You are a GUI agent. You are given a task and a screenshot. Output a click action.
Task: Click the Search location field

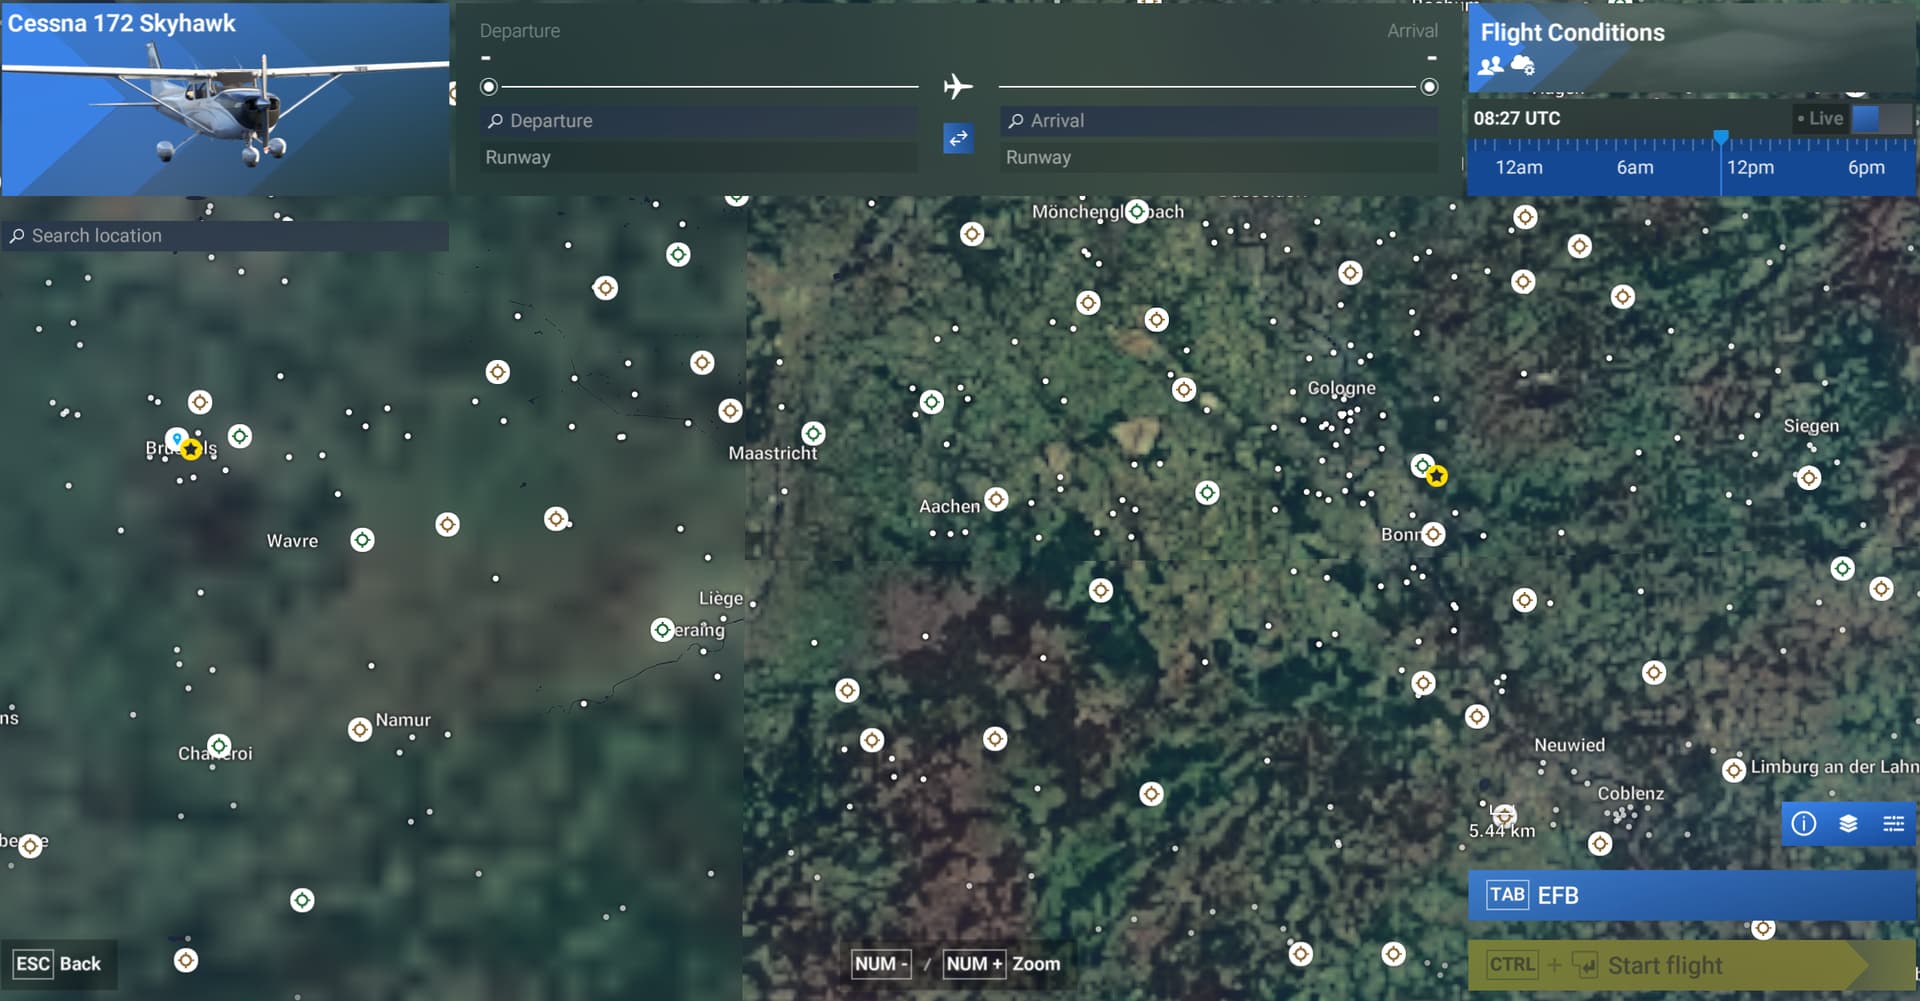[x=225, y=236]
